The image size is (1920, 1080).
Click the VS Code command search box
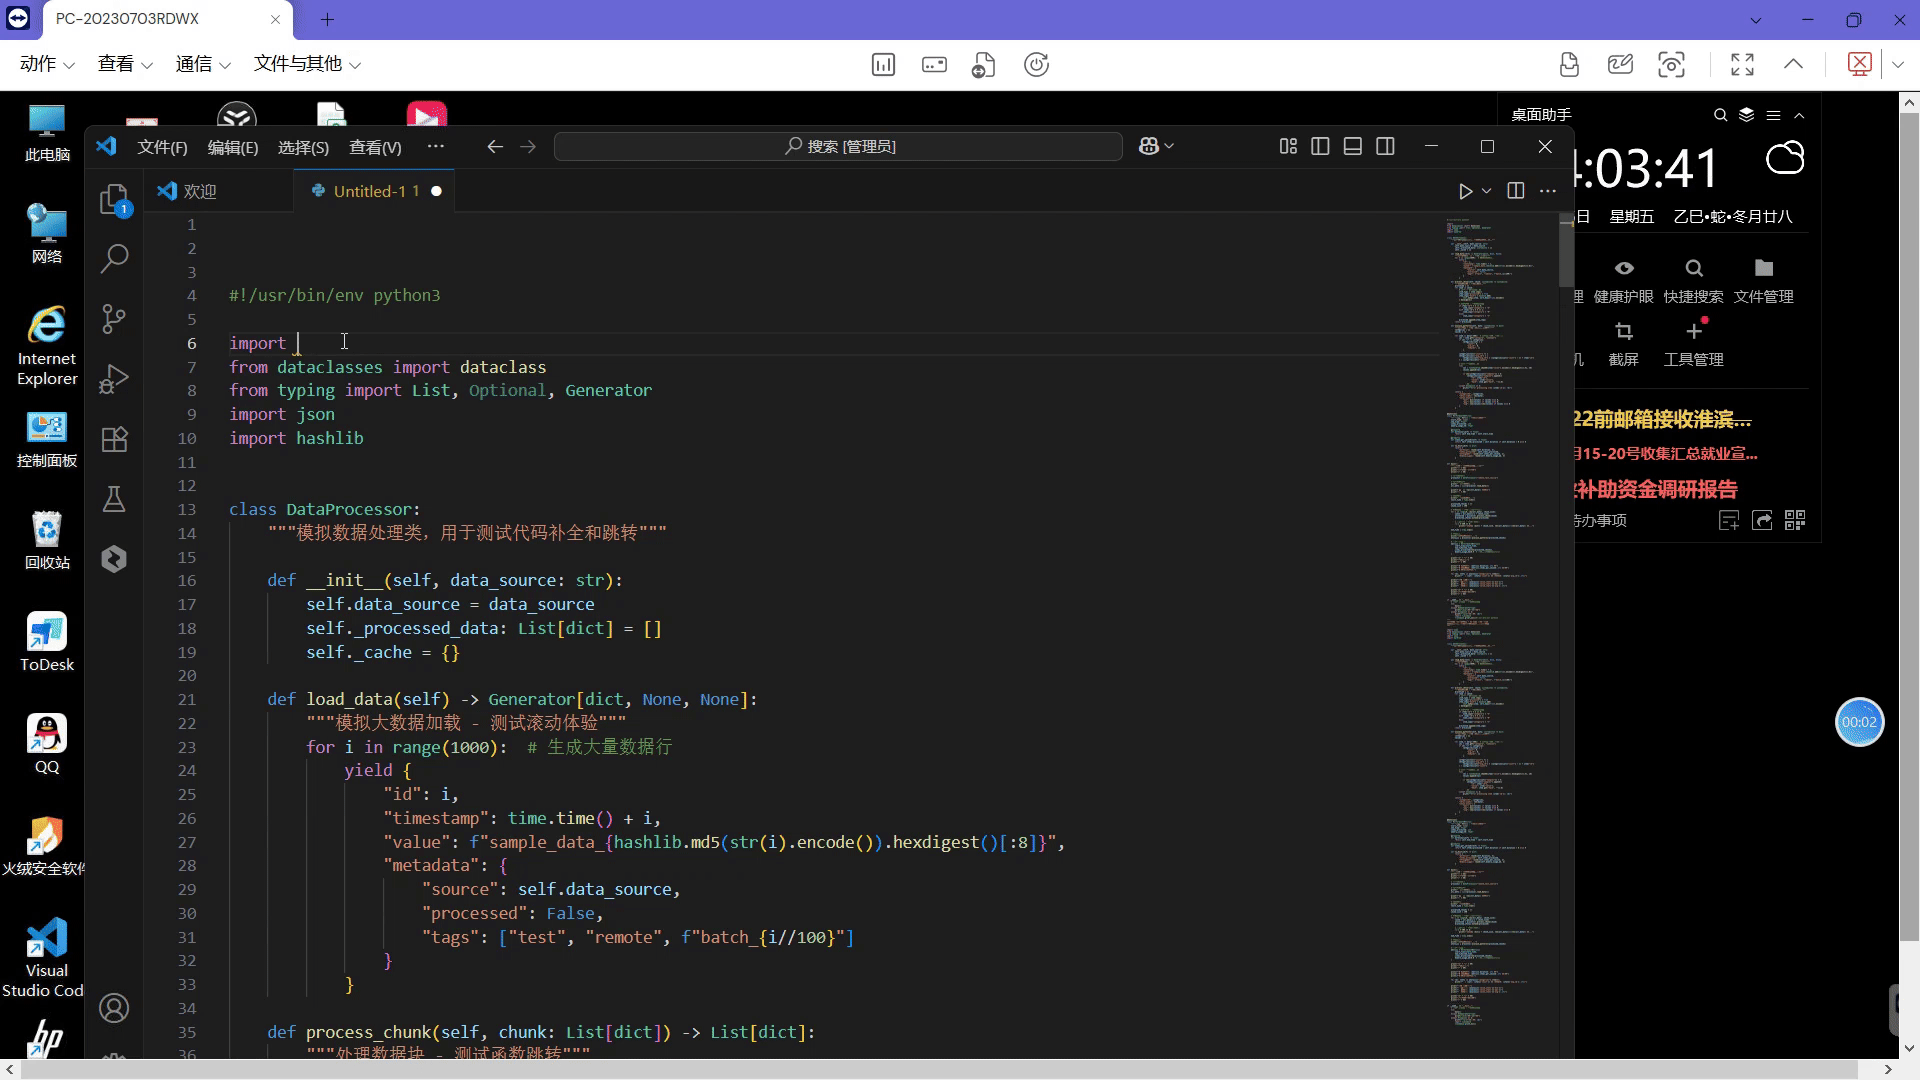click(x=838, y=146)
